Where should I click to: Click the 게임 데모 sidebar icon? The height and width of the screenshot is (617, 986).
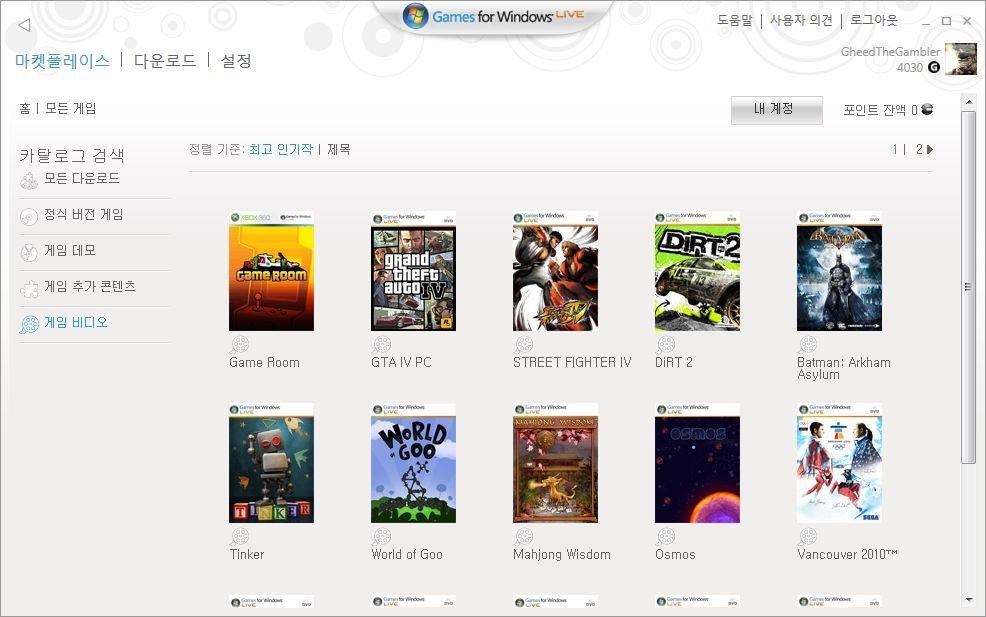(x=29, y=253)
